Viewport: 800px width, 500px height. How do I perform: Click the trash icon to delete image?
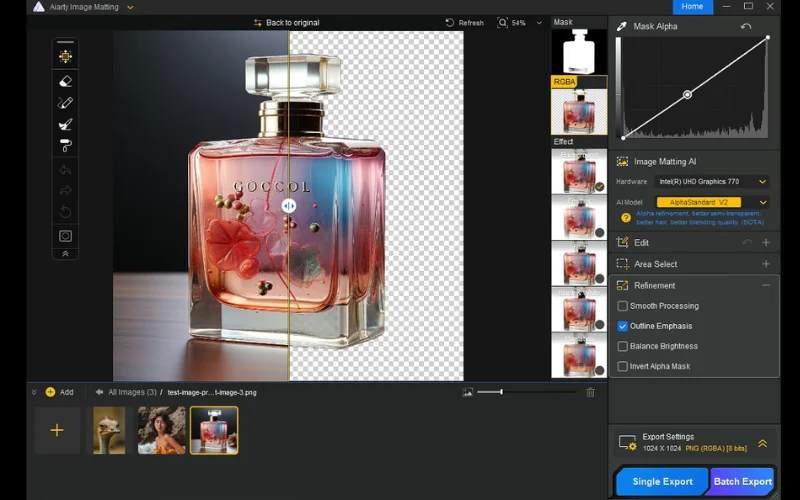(x=590, y=392)
